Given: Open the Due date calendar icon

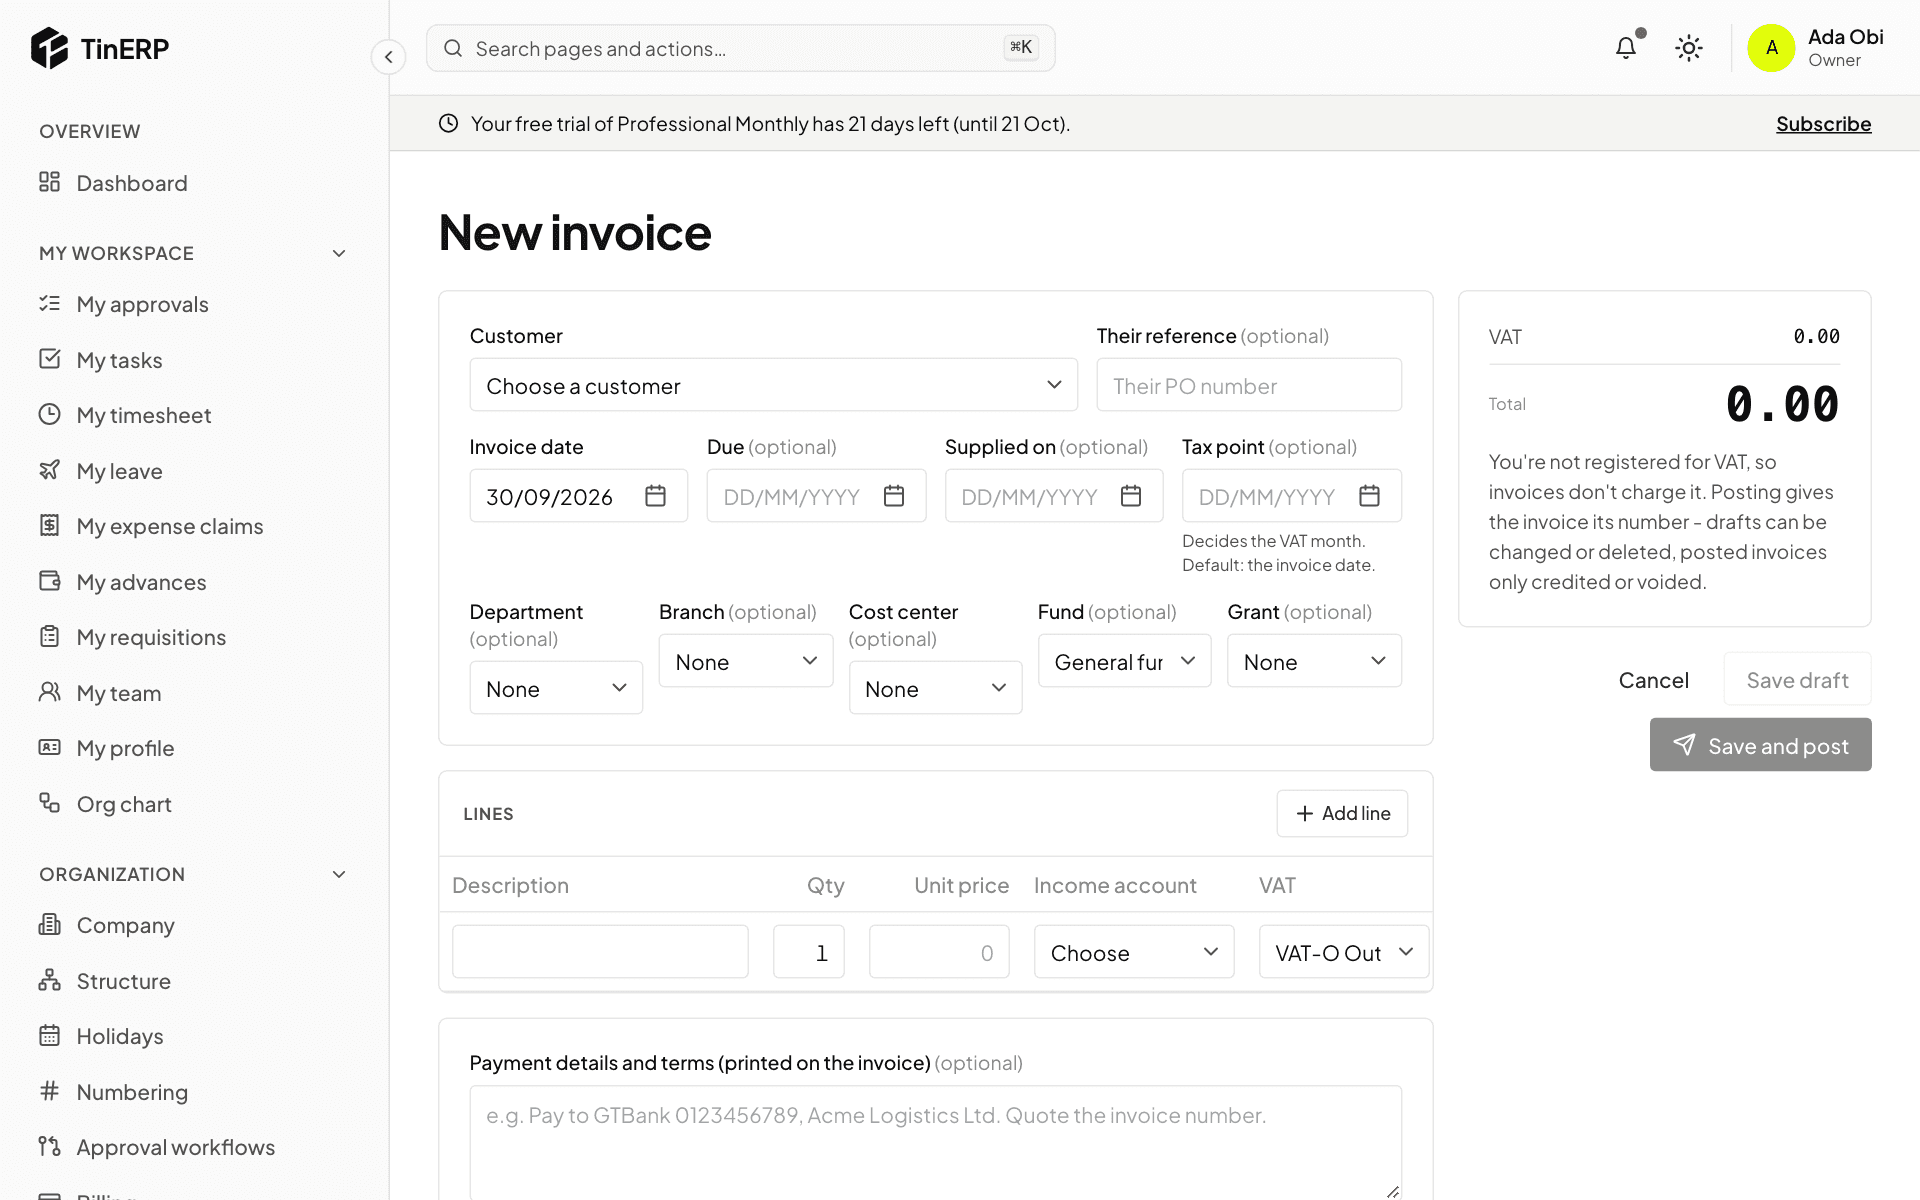Looking at the screenshot, I should pos(894,496).
